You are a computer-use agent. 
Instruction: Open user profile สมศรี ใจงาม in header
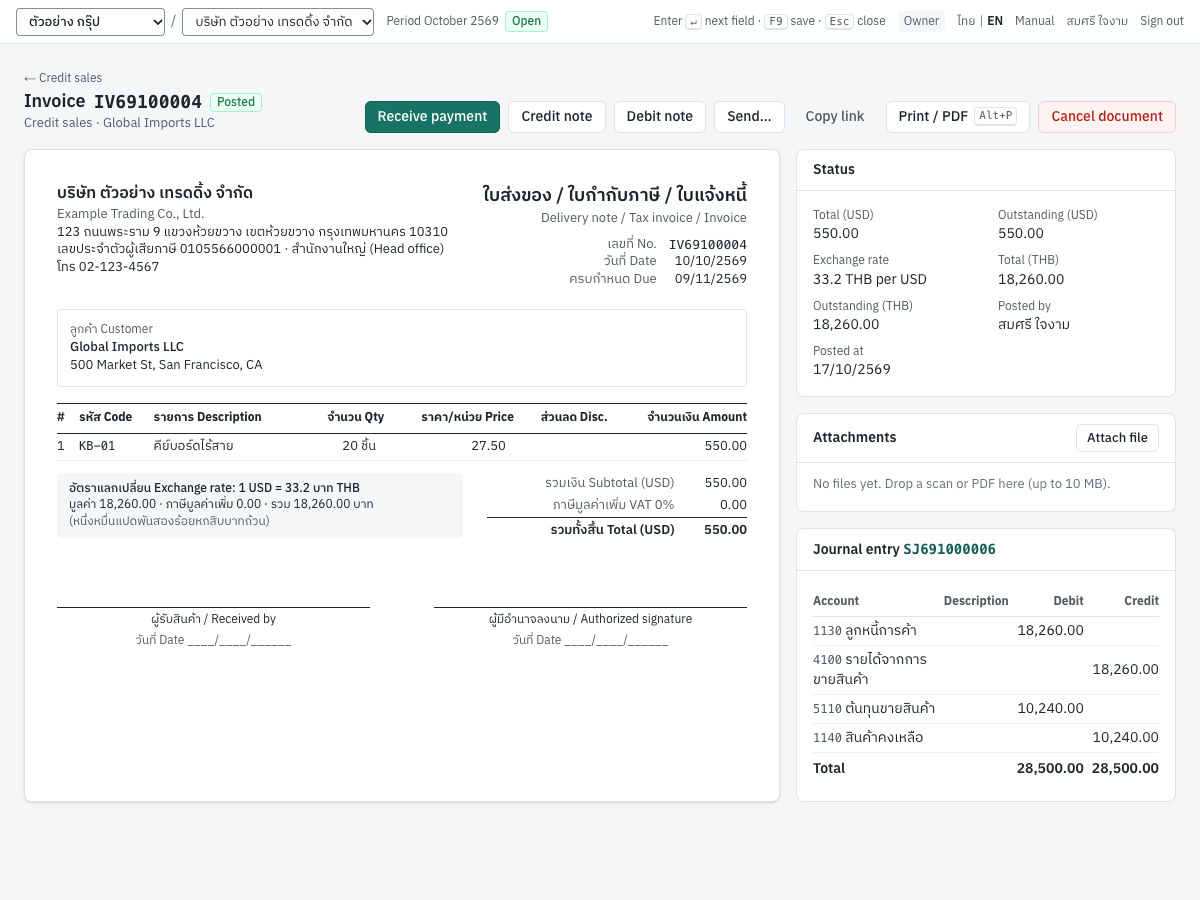[x=1097, y=21]
